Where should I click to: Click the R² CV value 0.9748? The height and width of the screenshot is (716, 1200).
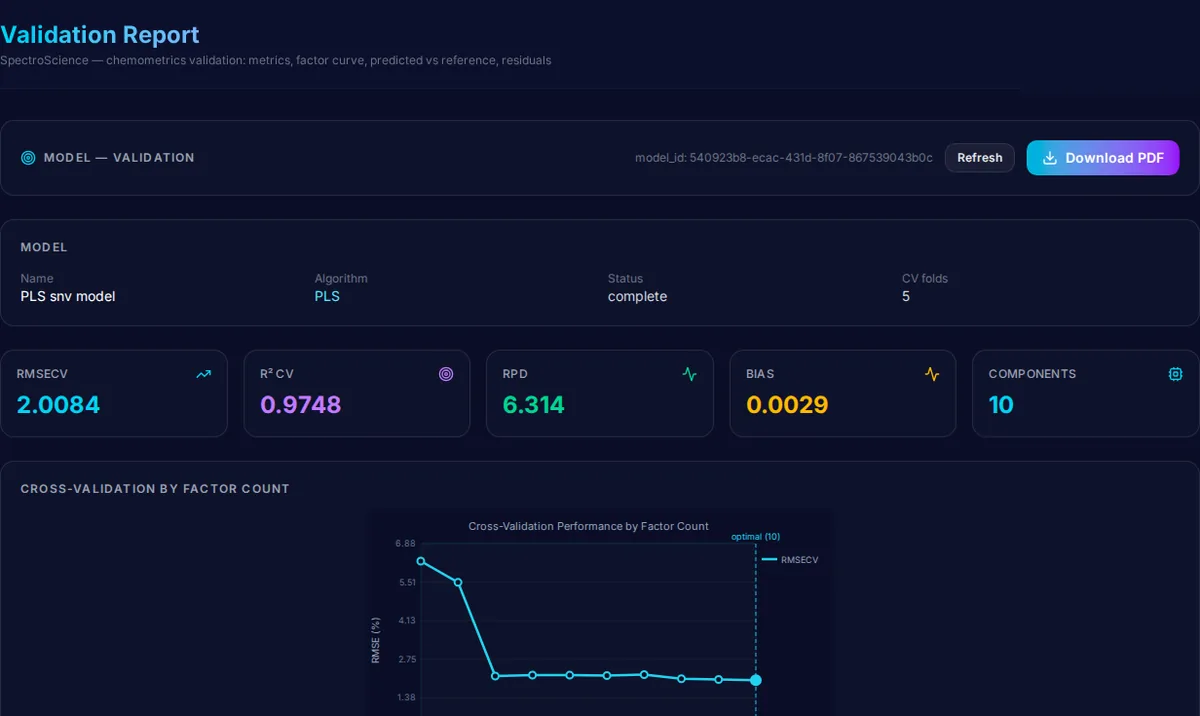[x=301, y=405]
